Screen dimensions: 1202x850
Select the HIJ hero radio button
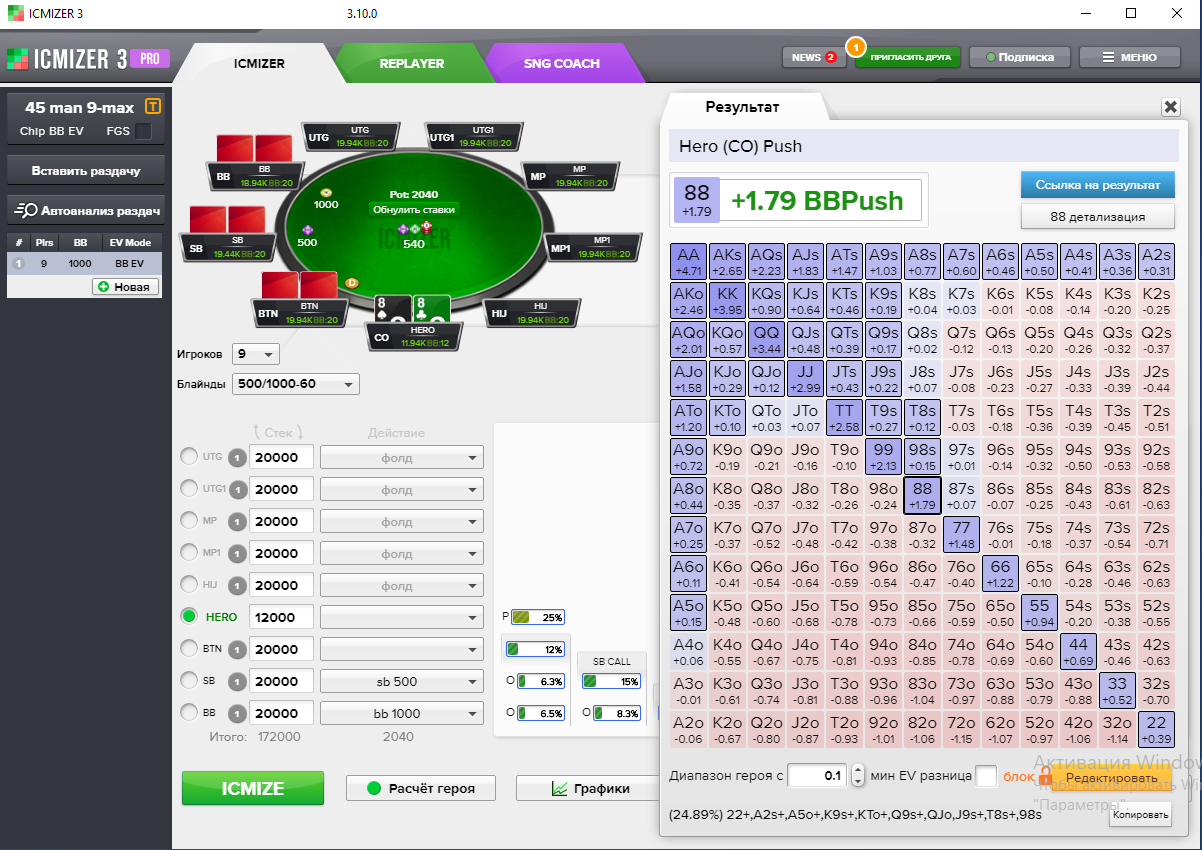tap(188, 584)
